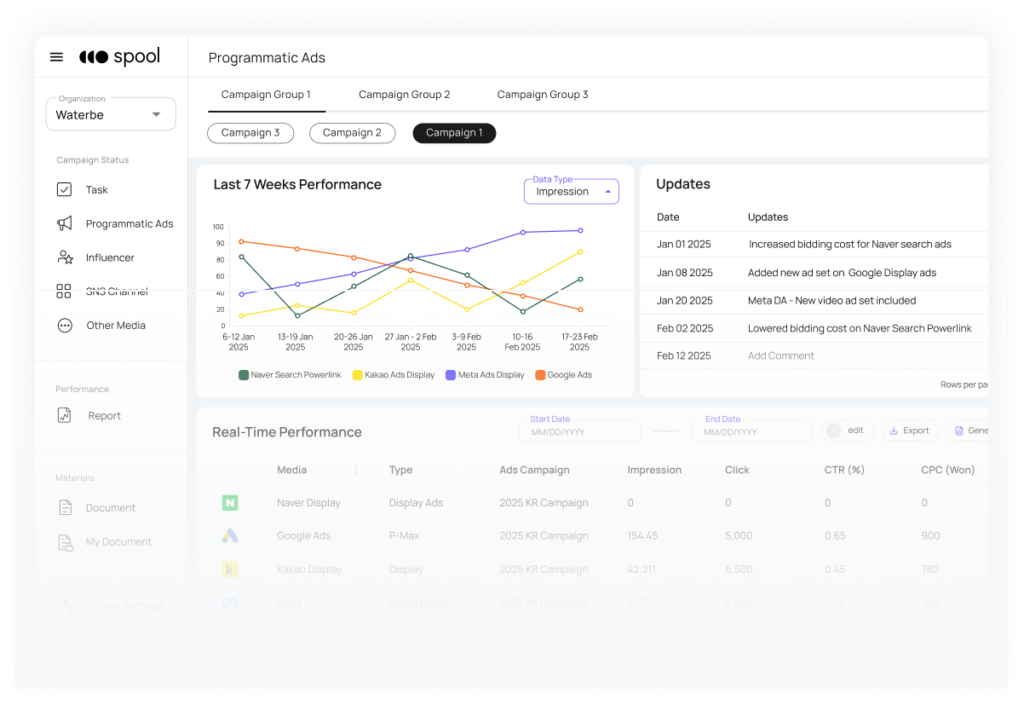
Task: Switch to Campaign Group 2 tab
Action: 404,95
